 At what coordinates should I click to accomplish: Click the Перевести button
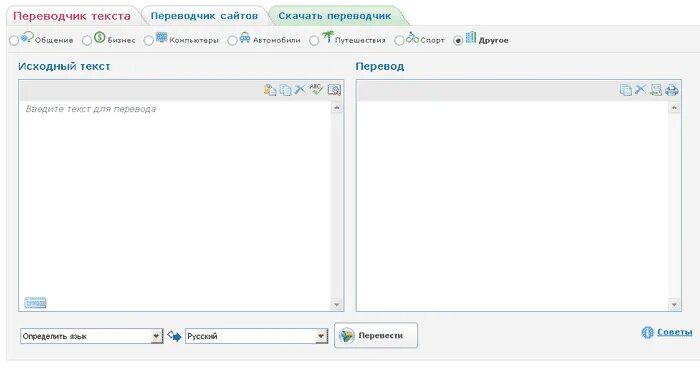[376, 335]
